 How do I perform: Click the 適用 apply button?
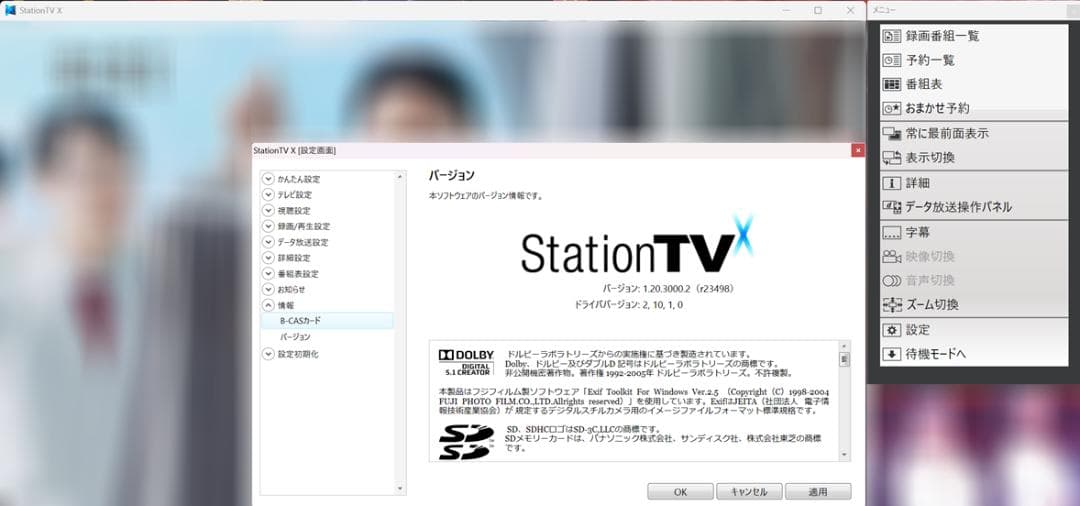pyautogui.click(x=817, y=492)
